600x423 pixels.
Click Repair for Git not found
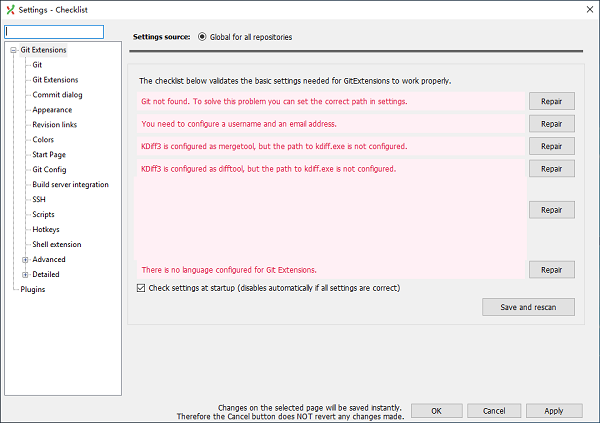coord(551,101)
